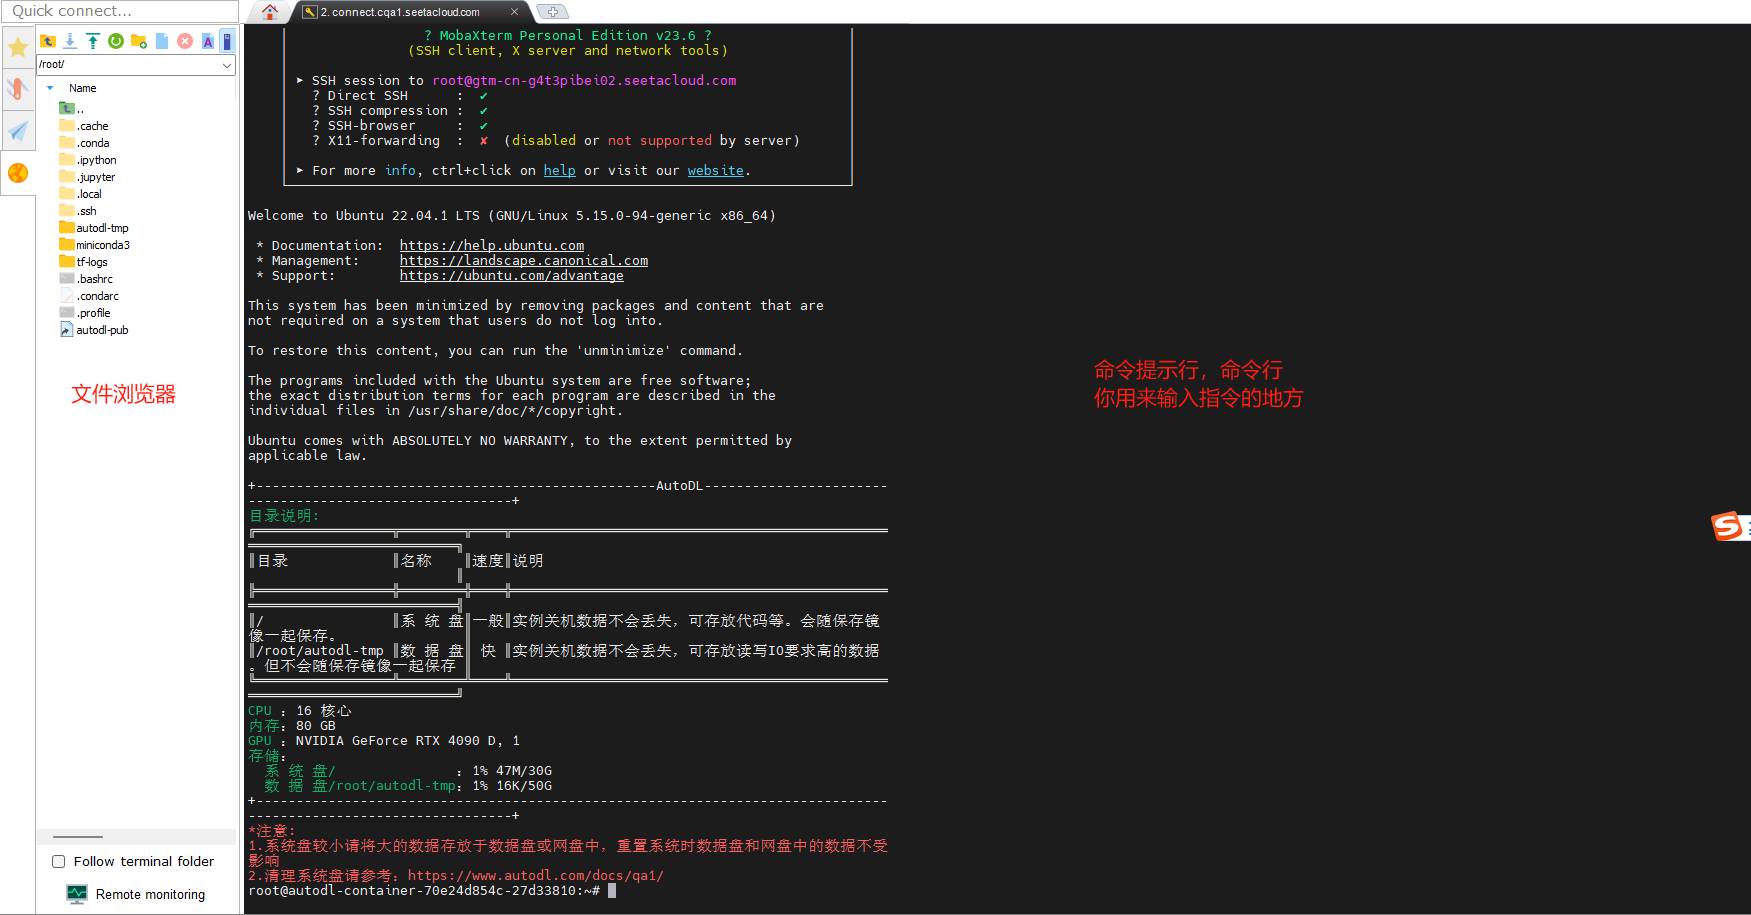The width and height of the screenshot is (1751, 915).
Task: Open https://landscape.canonical.com link
Action: click(524, 261)
